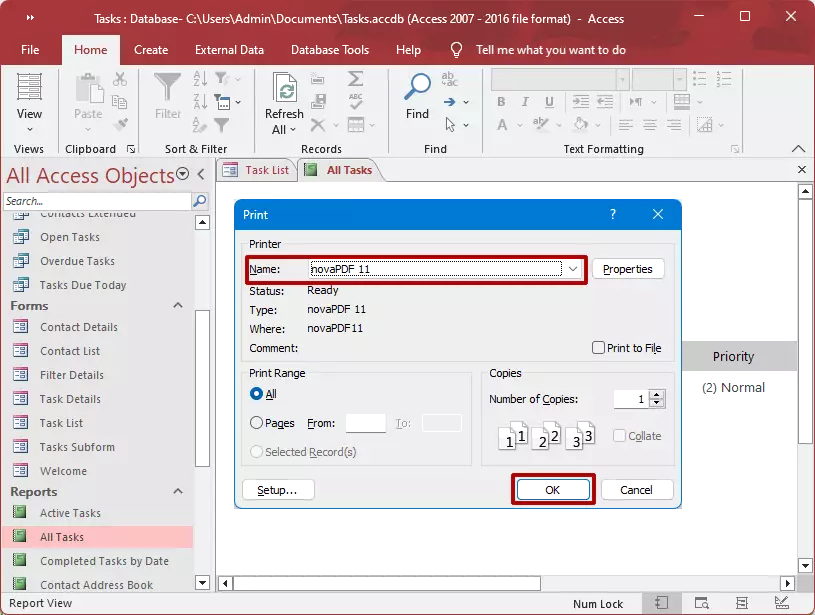Click the Refresh All icon
The height and width of the screenshot is (615, 815).
pos(284,90)
